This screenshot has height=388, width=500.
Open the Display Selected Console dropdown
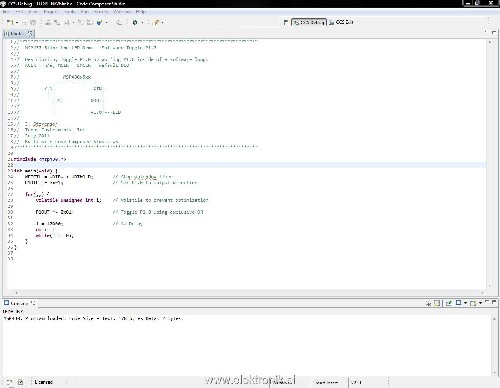[x=465, y=303]
